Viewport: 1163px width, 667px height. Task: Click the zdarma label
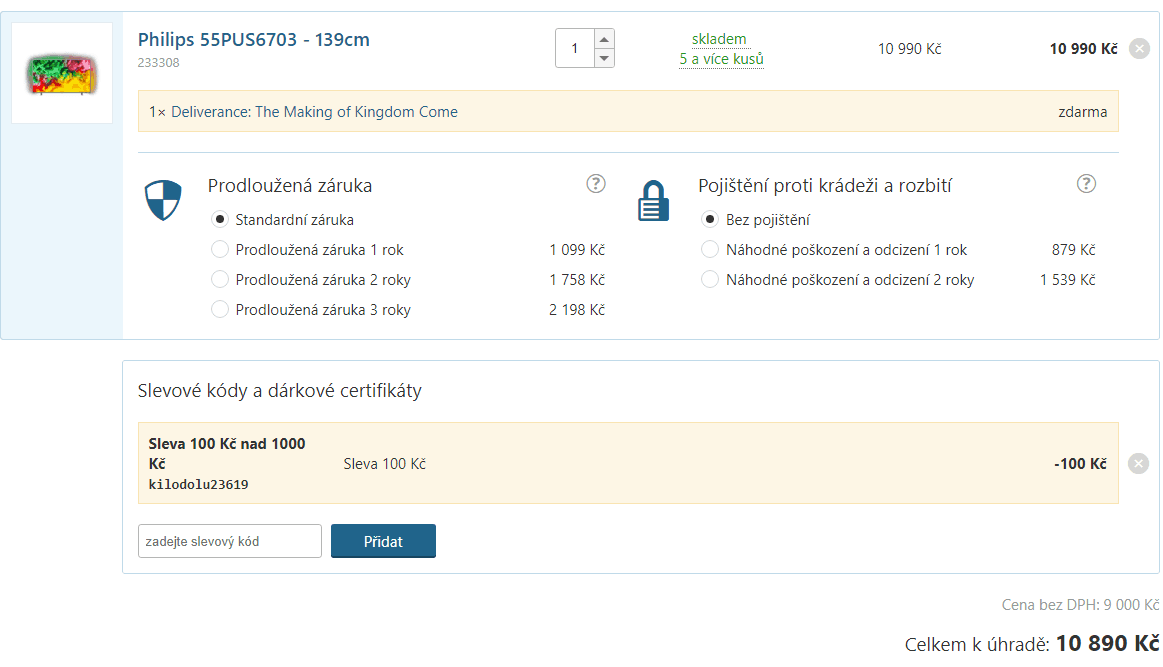[x=1083, y=112]
